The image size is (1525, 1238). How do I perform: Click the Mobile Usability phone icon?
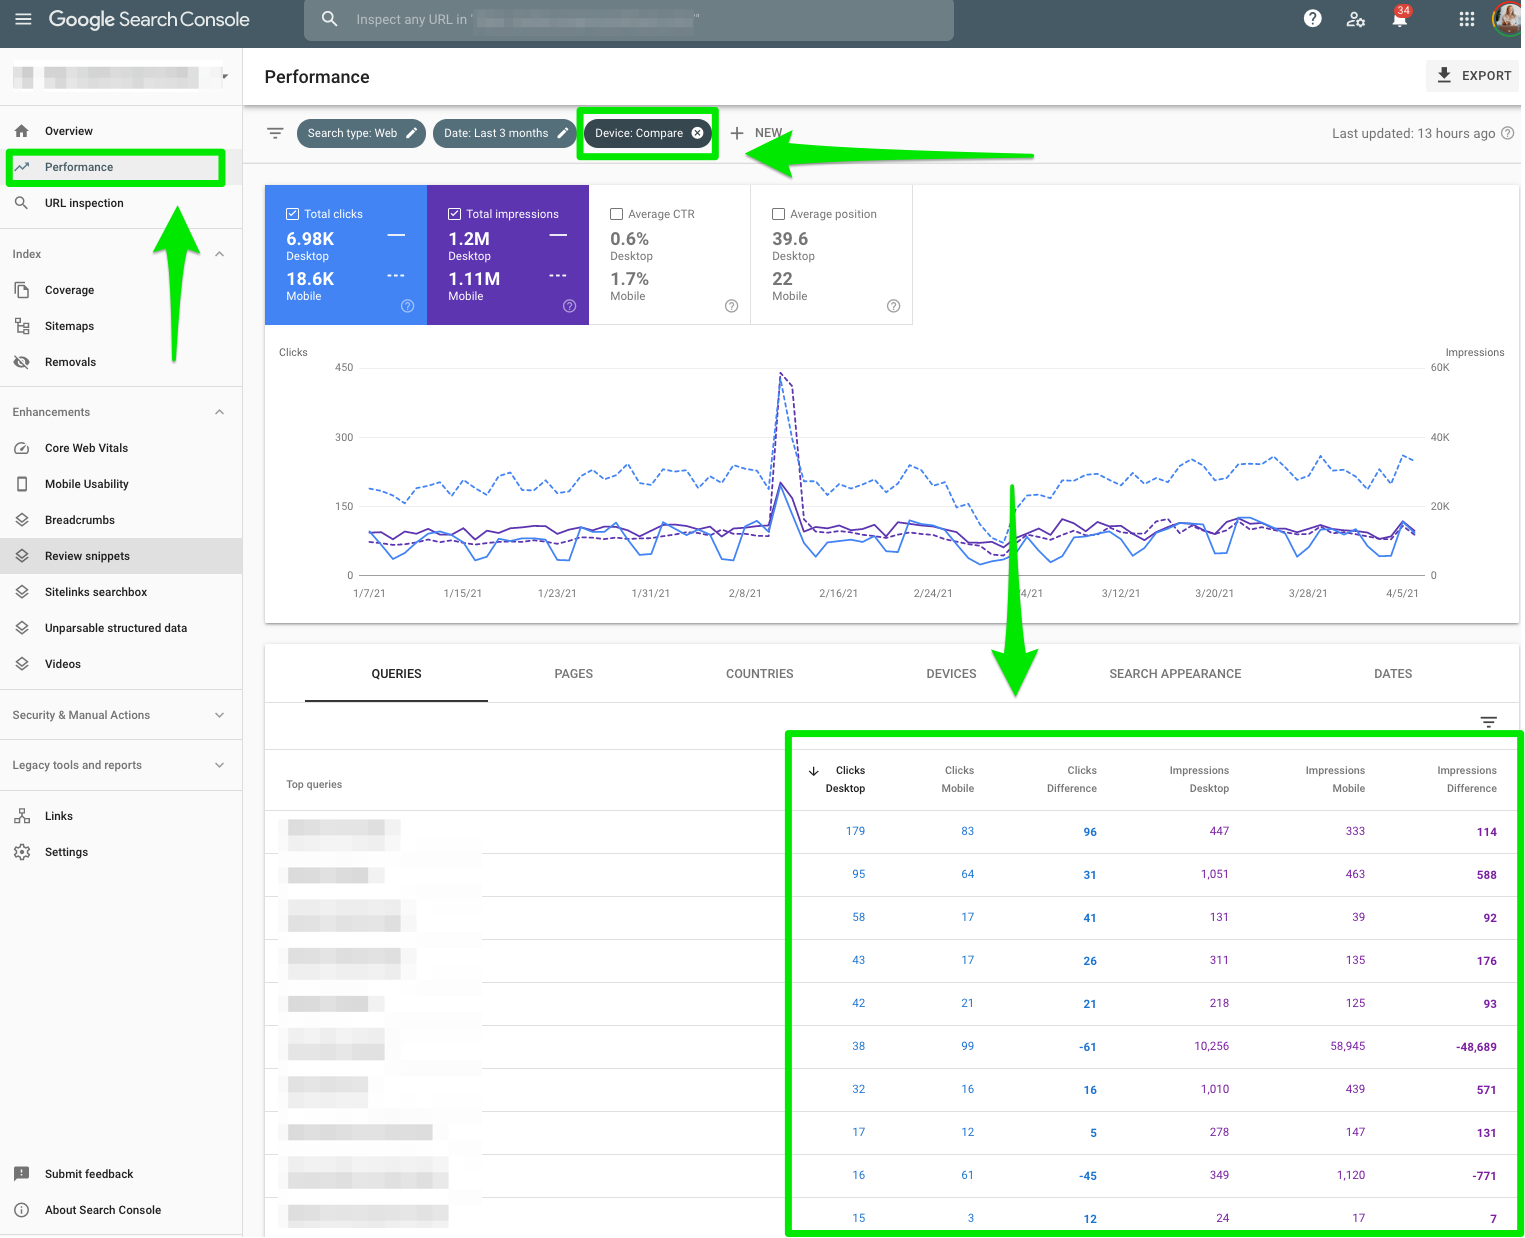pyautogui.click(x=22, y=484)
